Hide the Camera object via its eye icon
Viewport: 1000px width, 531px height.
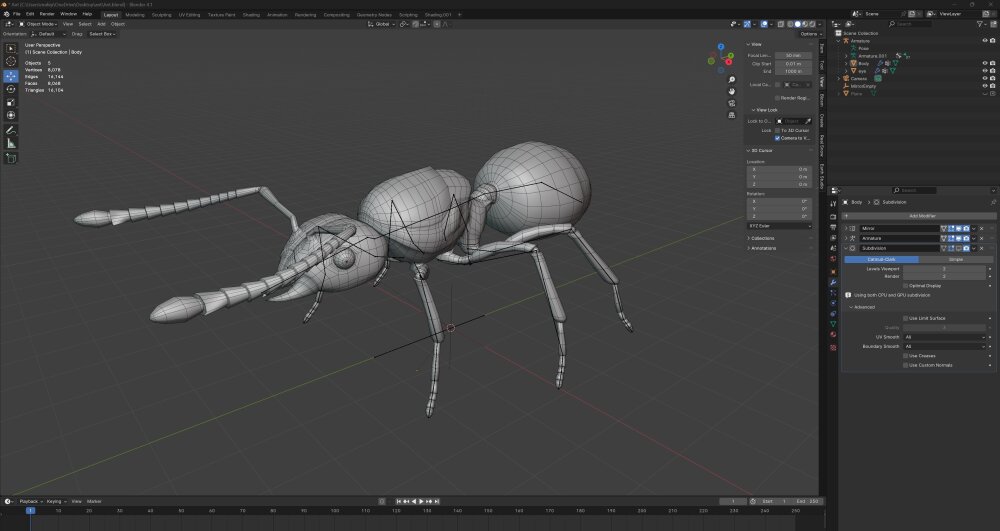[985, 78]
